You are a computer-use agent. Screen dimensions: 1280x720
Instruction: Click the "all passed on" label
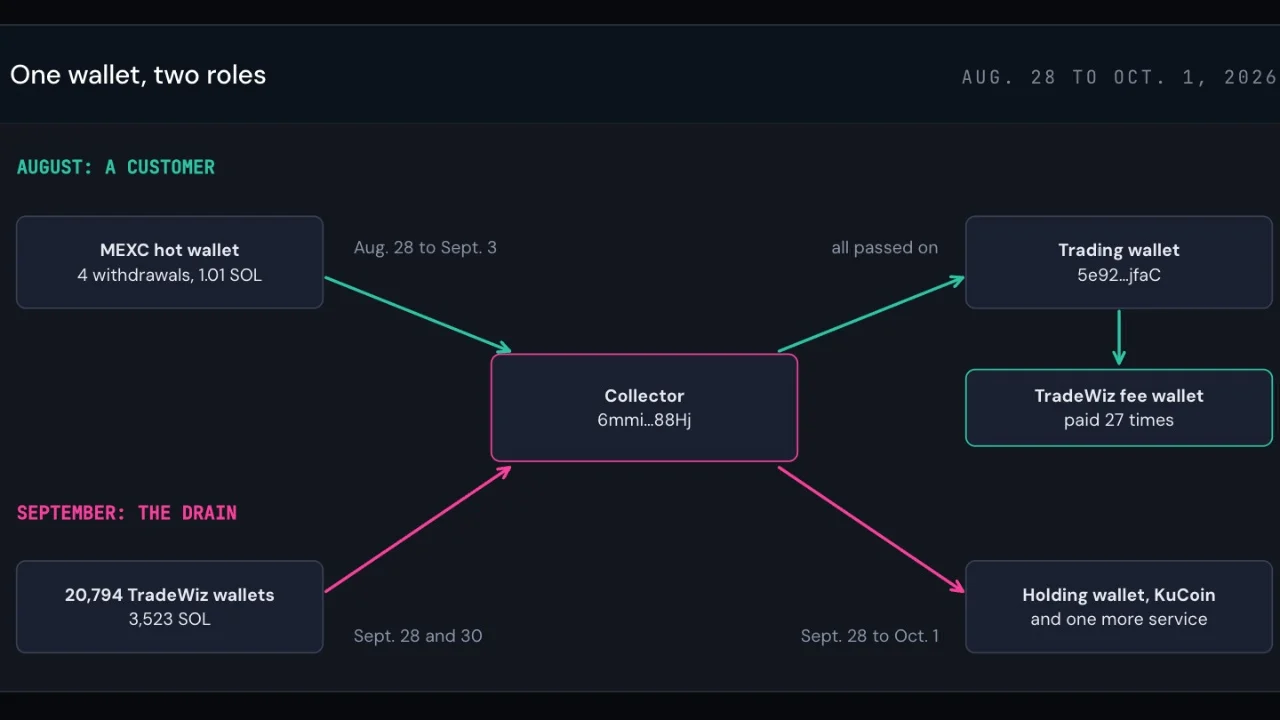[x=885, y=247]
